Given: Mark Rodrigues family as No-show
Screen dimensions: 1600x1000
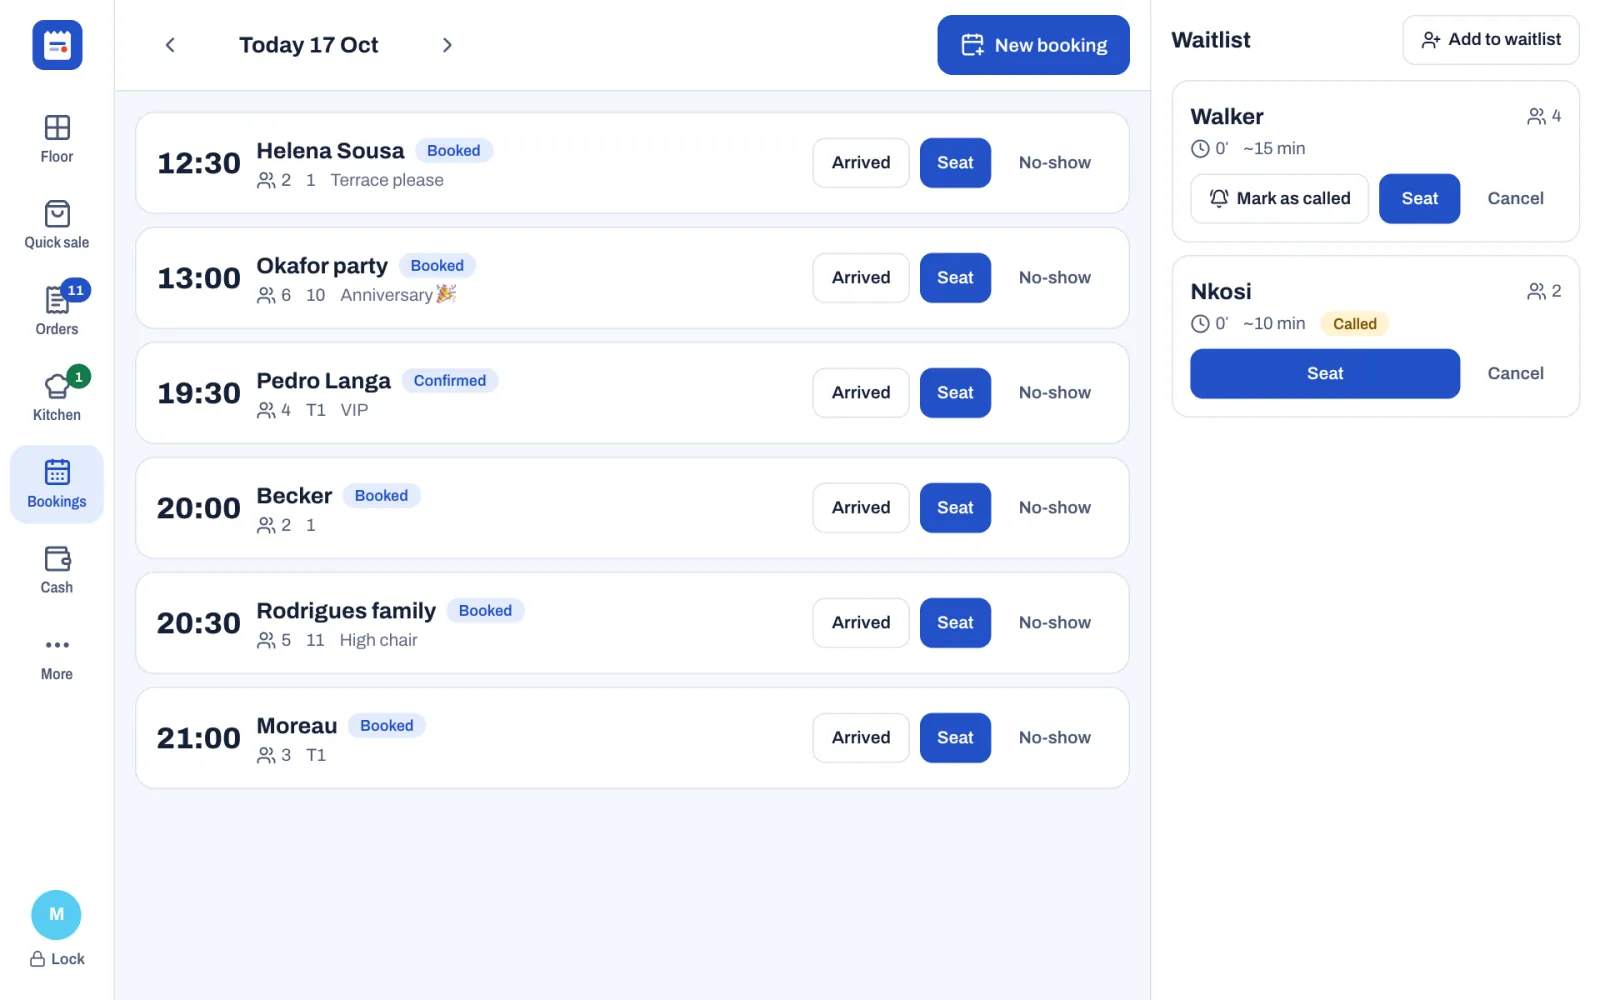Looking at the screenshot, I should [1054, 623].
